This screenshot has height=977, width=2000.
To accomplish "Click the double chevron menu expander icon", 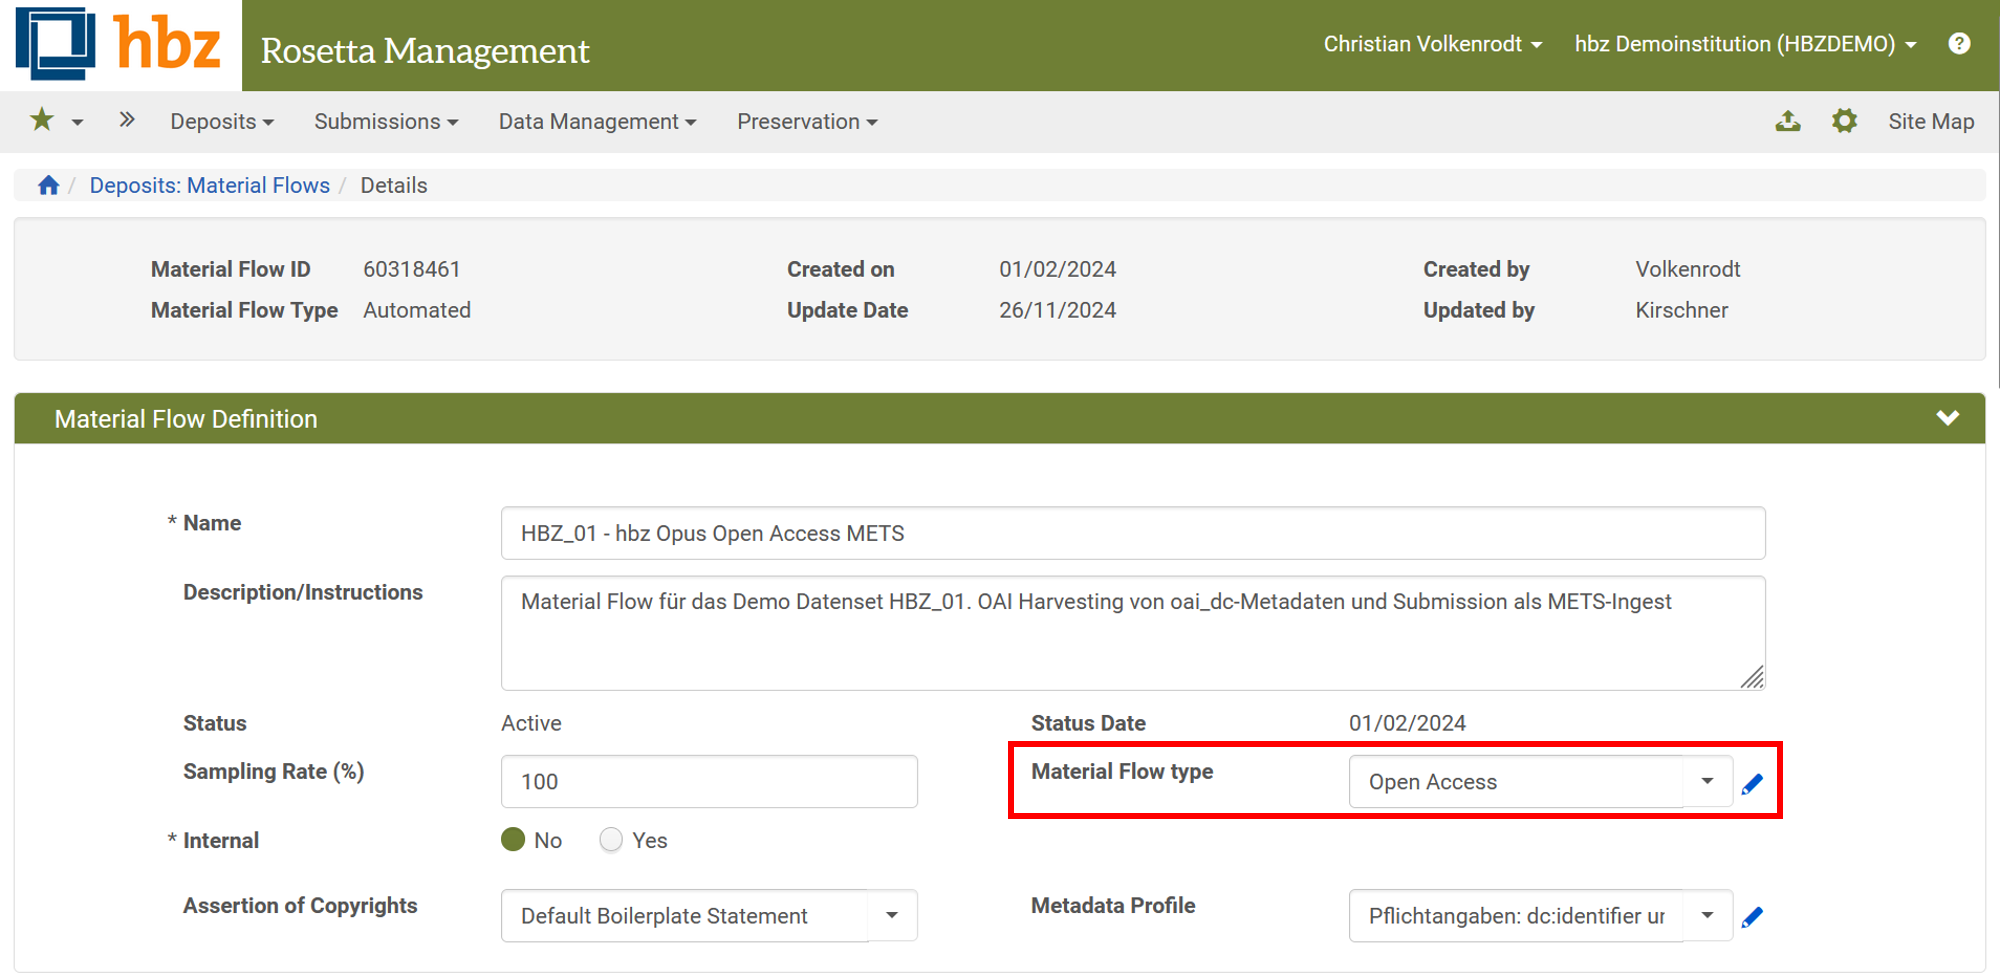I will 127,119.
